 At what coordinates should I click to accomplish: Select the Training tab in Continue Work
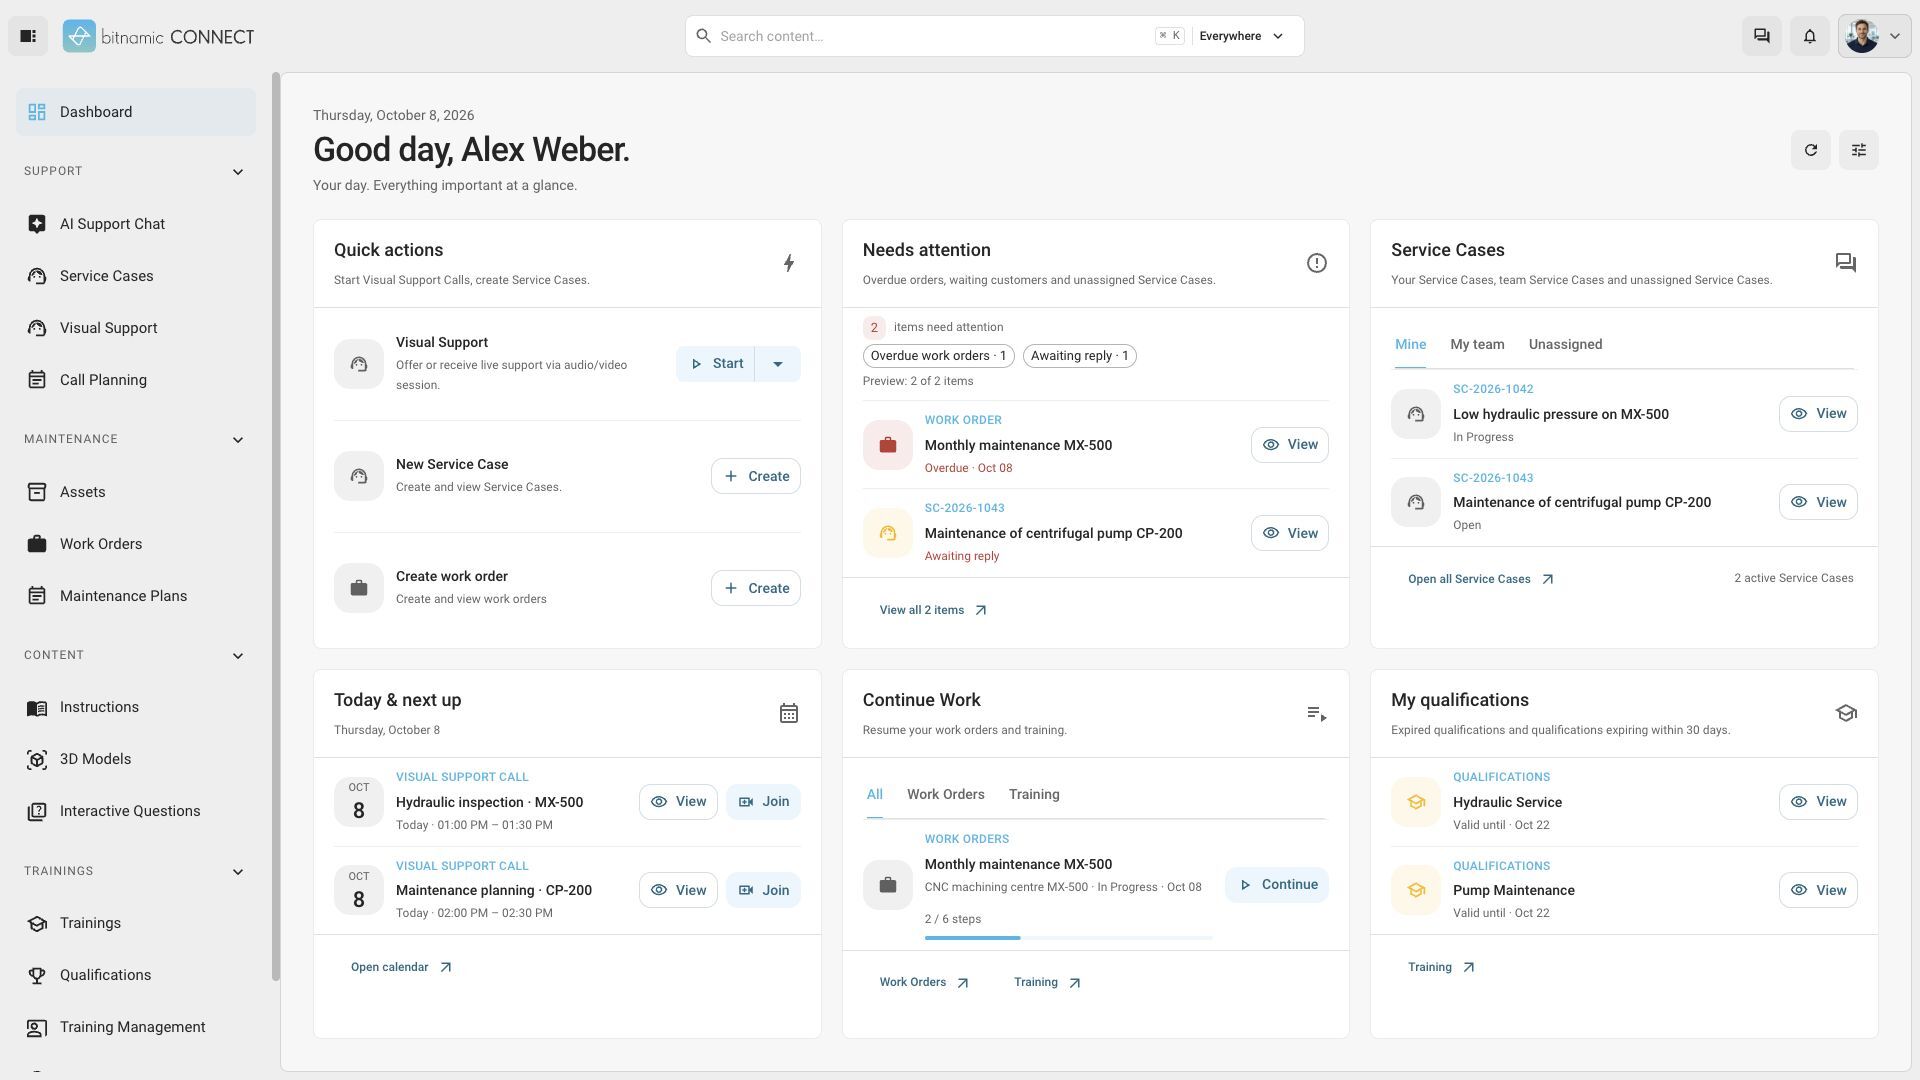coord(1034,794)
